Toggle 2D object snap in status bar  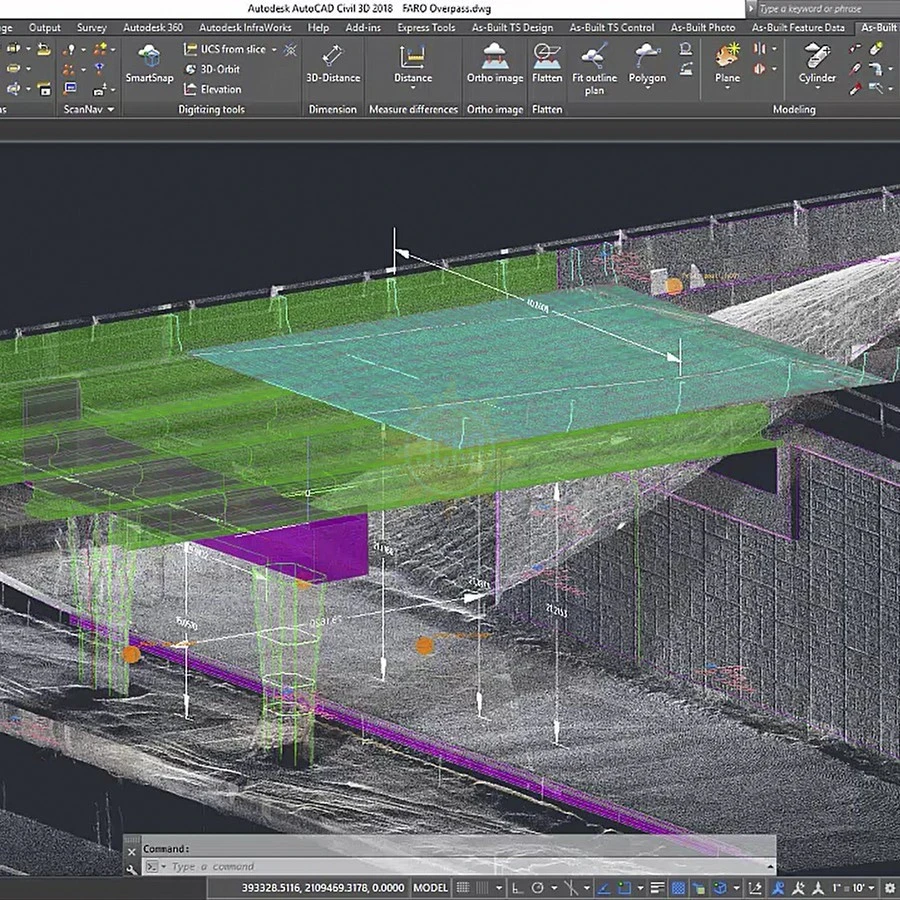click(624, 888)
